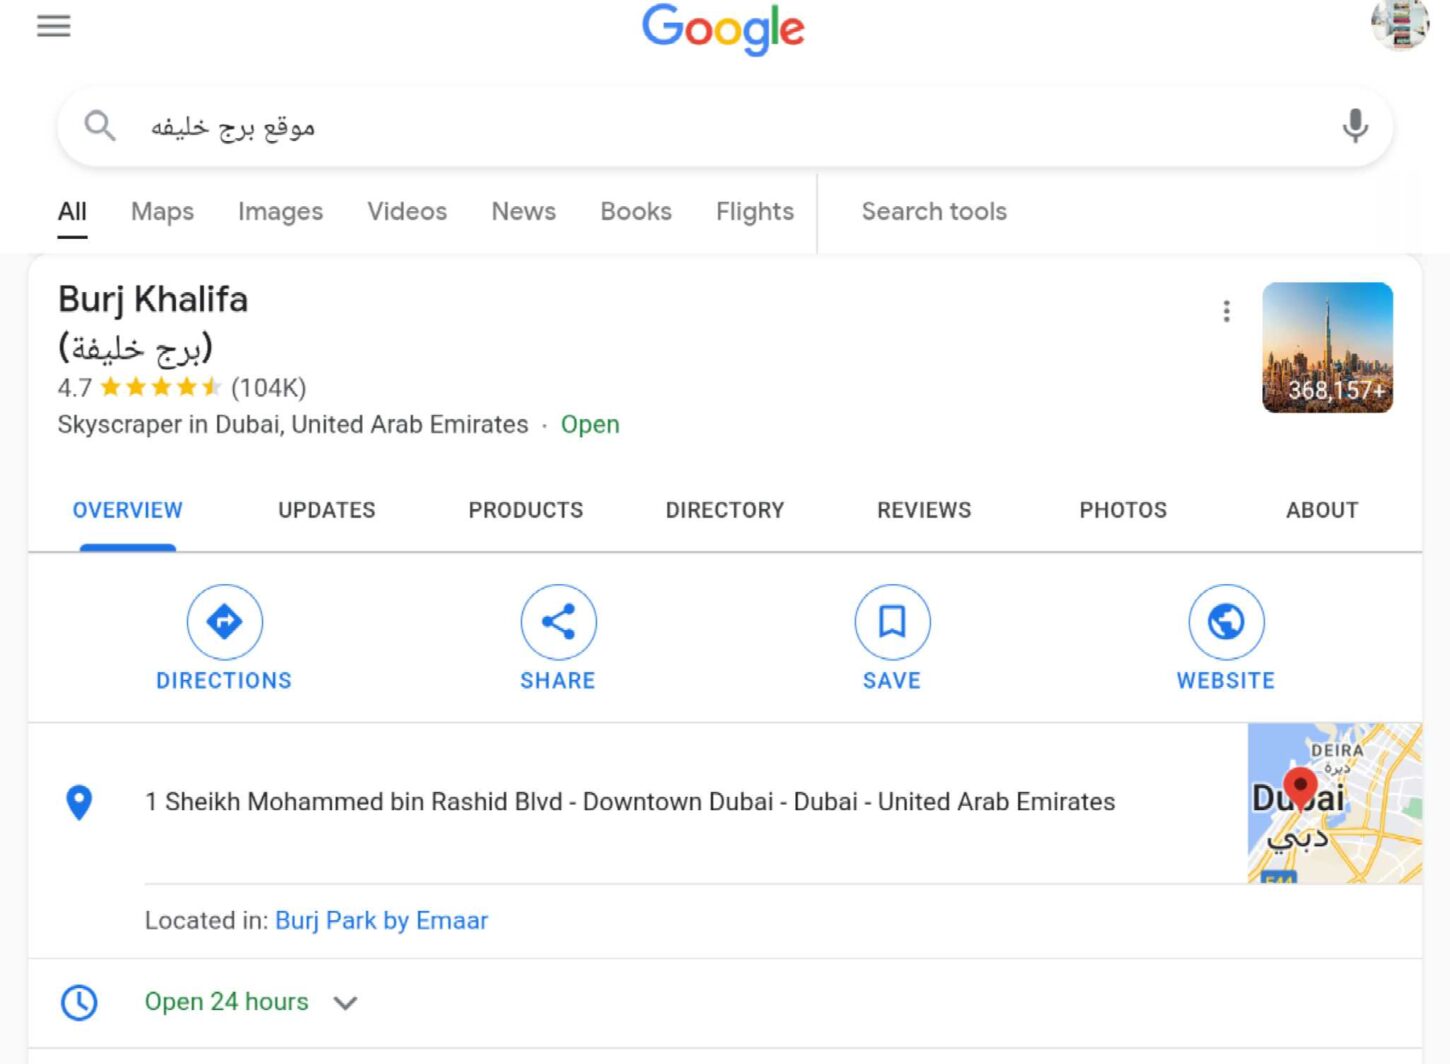Viewport: 1450px width, 1064px height.
Task: Tap the voice search microphone
Action: [x=1355, y=127]
